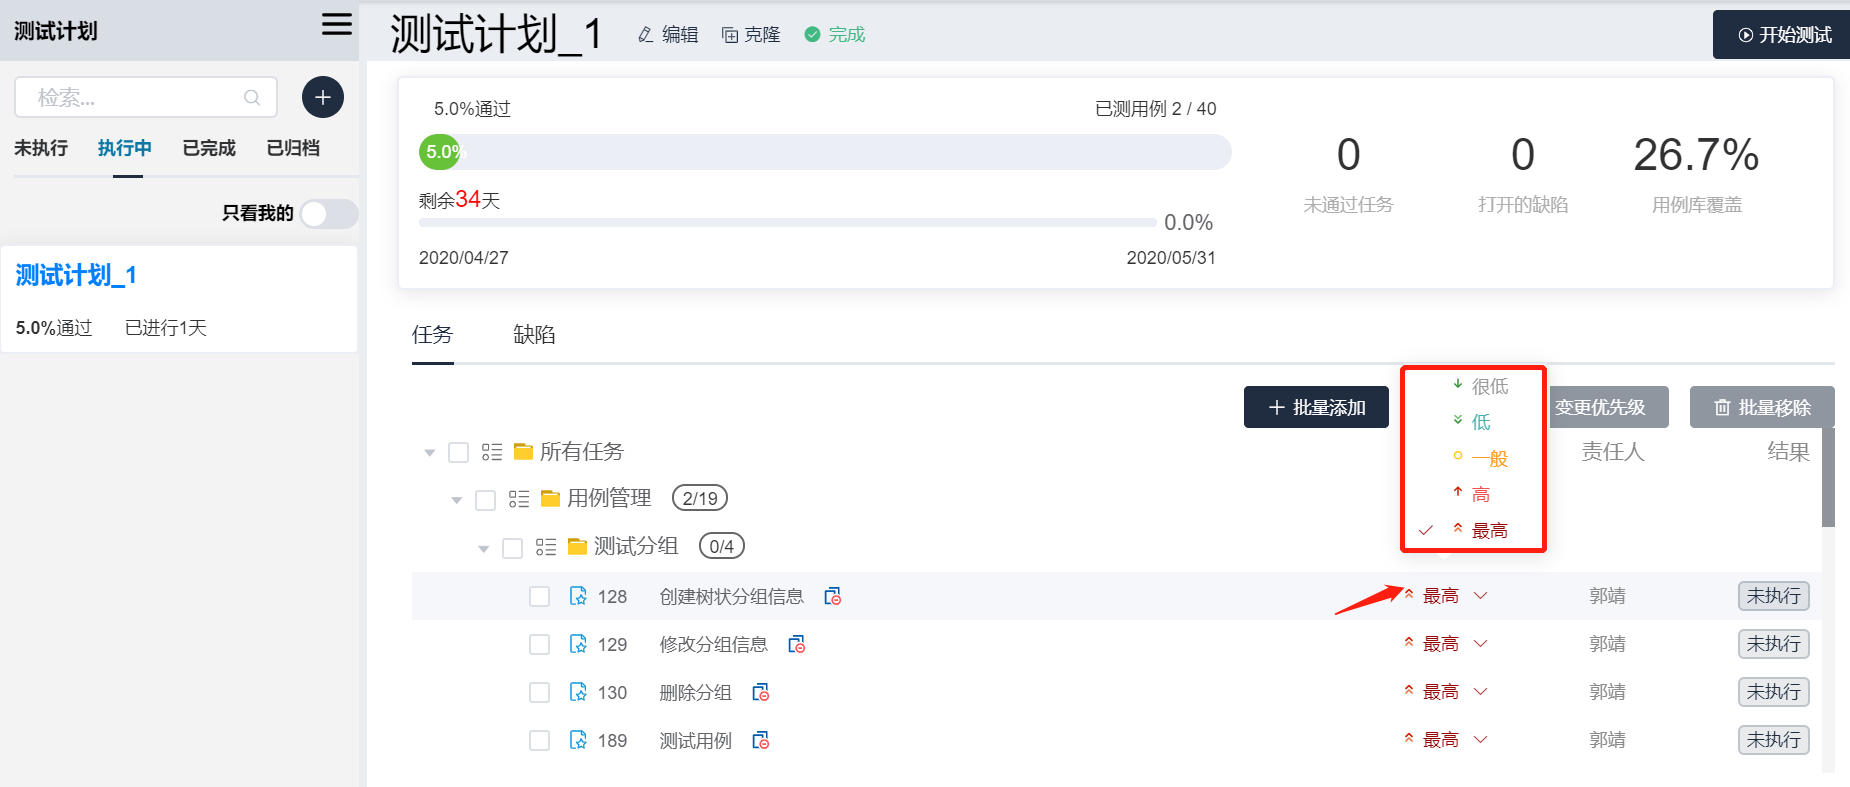This screenshot has height=787, width=1850.
Task: Open priority dropdown chevron for case 129
Action: (1481, 644)
